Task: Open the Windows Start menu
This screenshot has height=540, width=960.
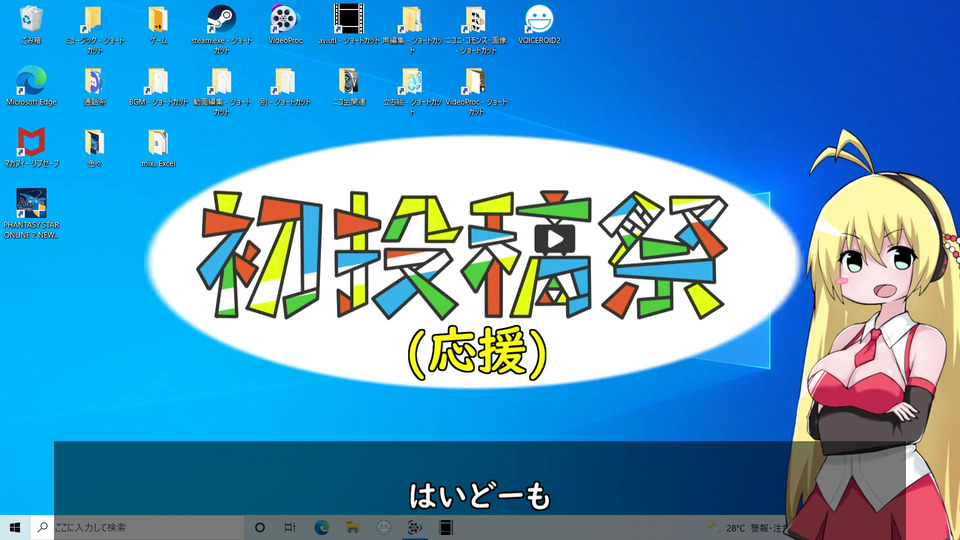Action: coord(15,527)
